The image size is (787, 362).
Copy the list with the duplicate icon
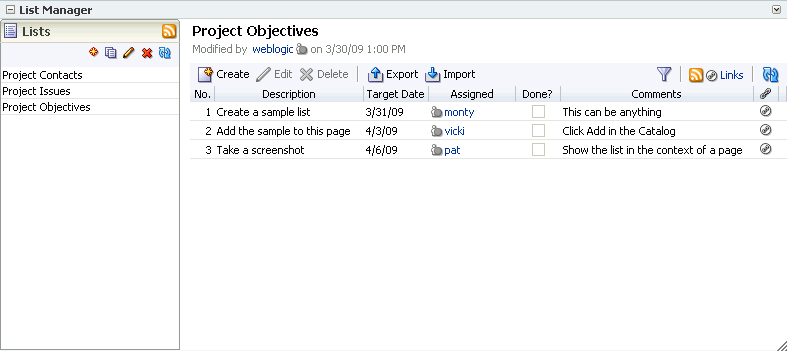coord(110,52)
